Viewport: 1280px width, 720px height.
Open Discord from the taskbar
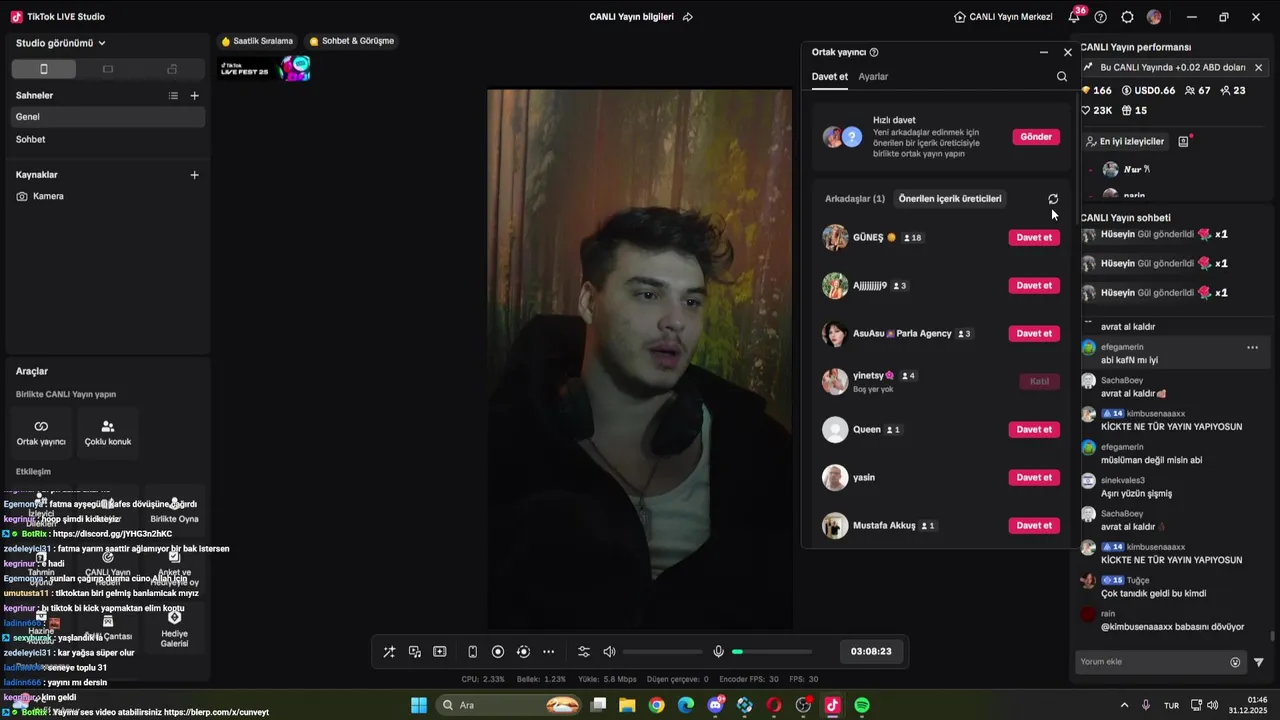pos(715,705)
